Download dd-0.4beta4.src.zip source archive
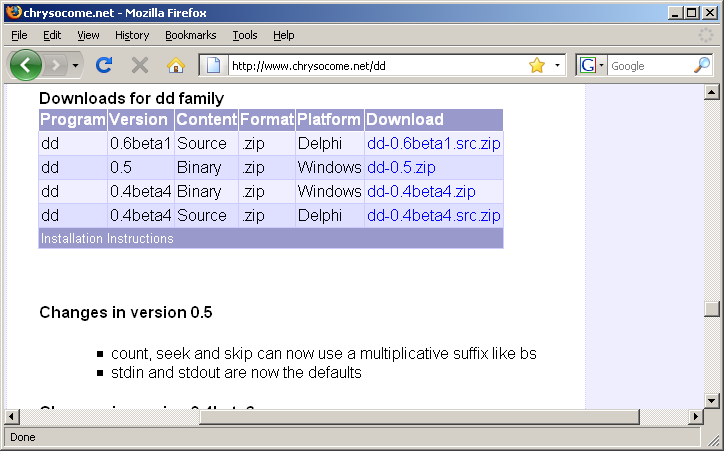 pos(433,215)
